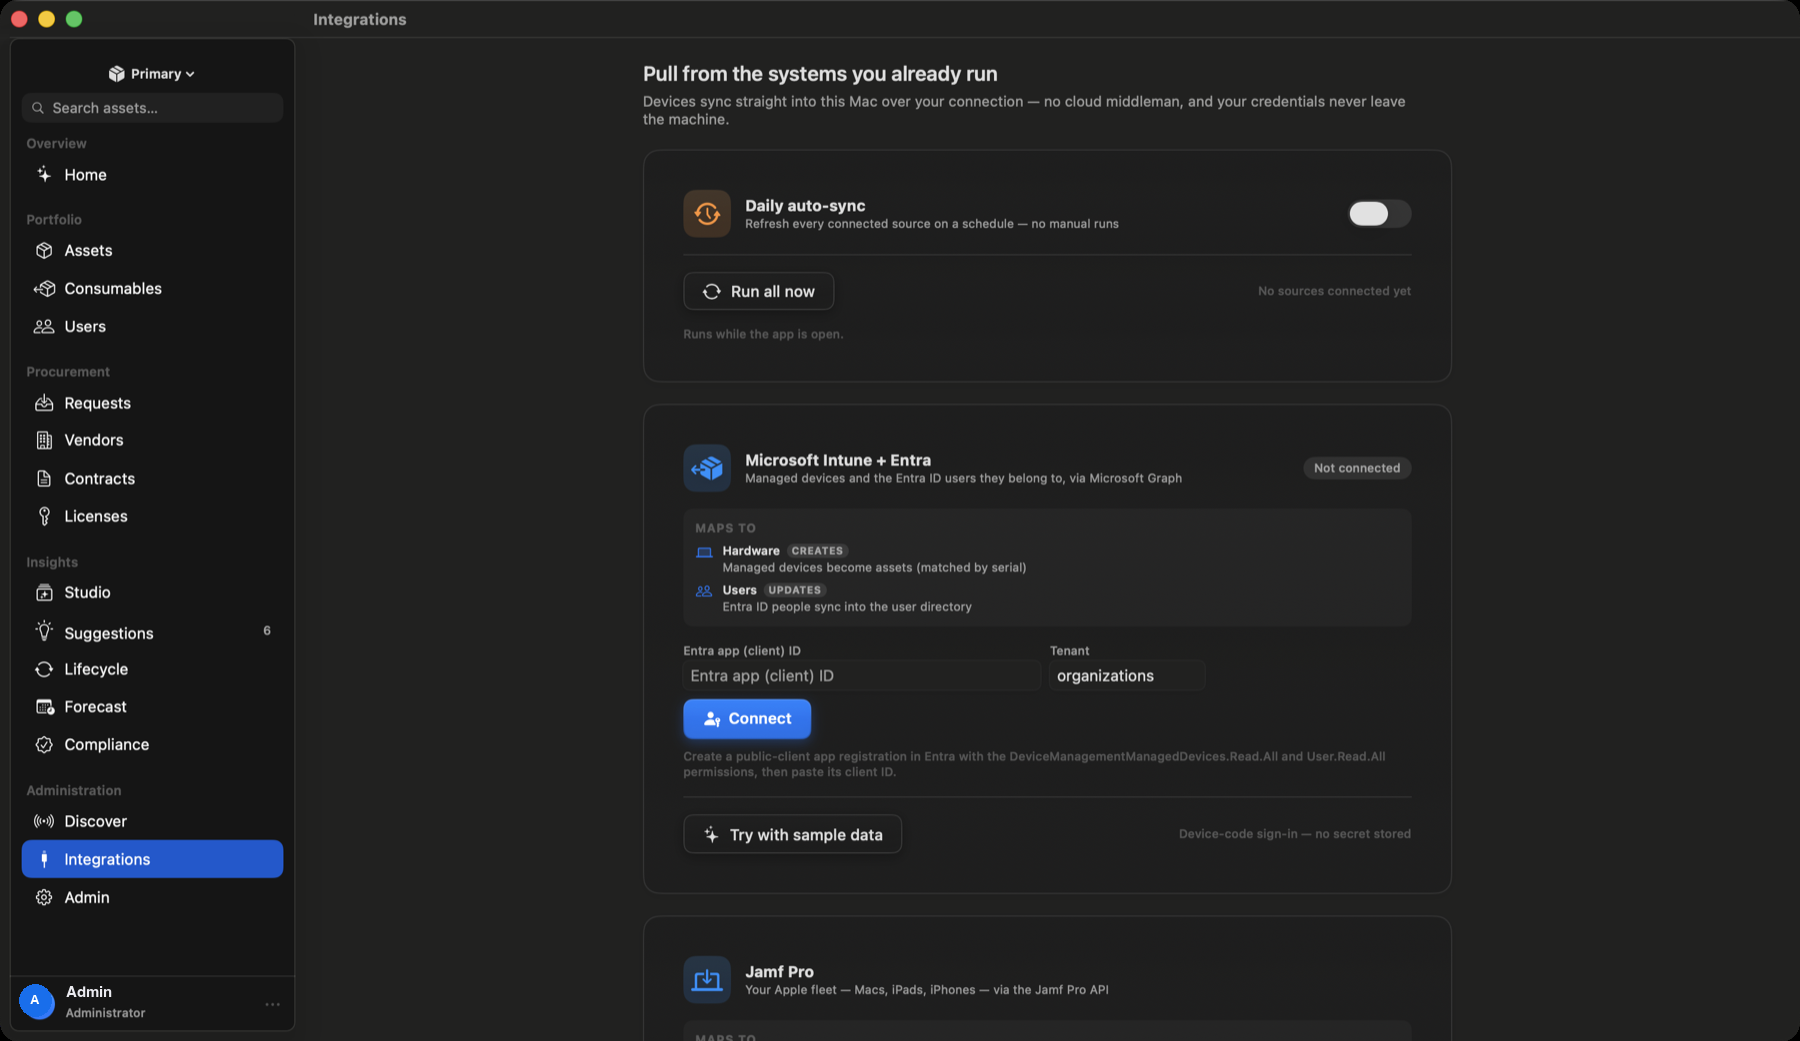Click the Not connected status badge

(1357, 468)
